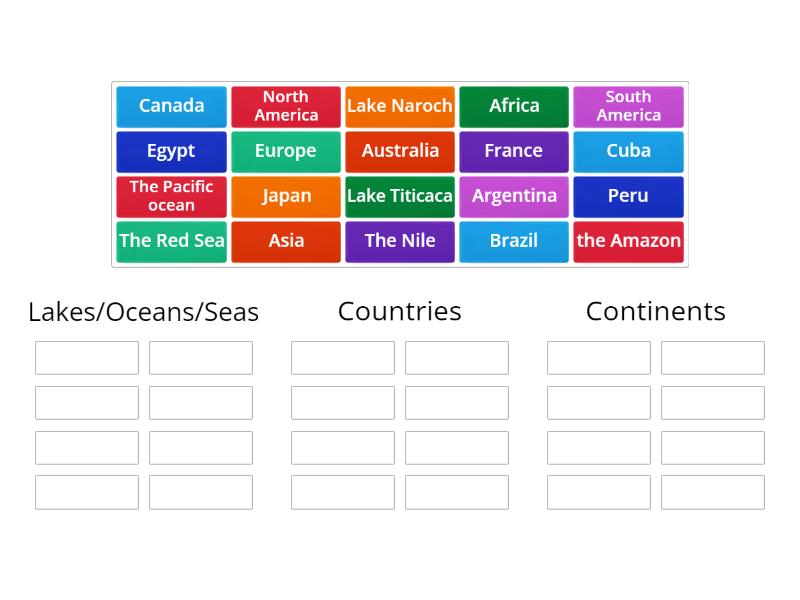800x600 pixels.
Task: Click the Lakes/Oceans/Seas category heading
Action: point(143,311)
